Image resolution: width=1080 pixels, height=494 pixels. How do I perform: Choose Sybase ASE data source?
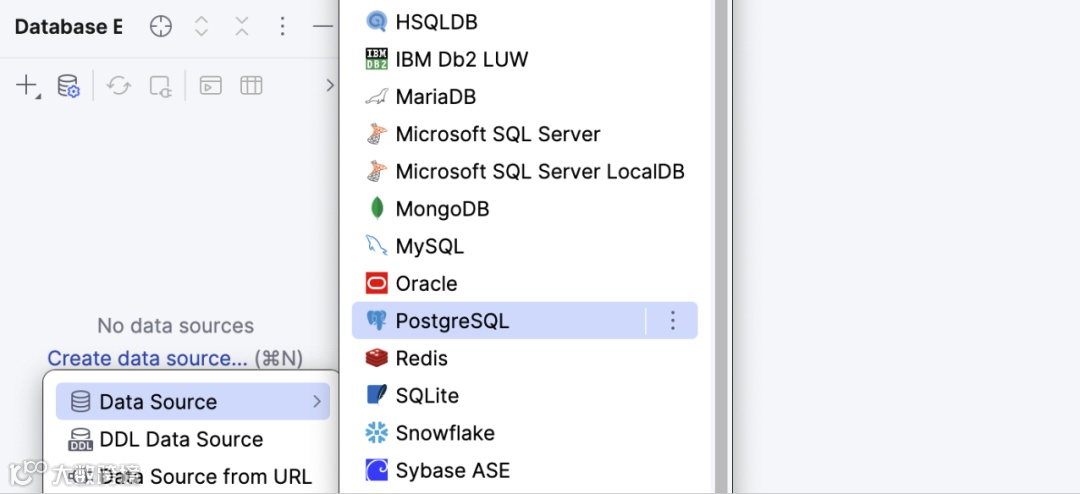point(525,470)
